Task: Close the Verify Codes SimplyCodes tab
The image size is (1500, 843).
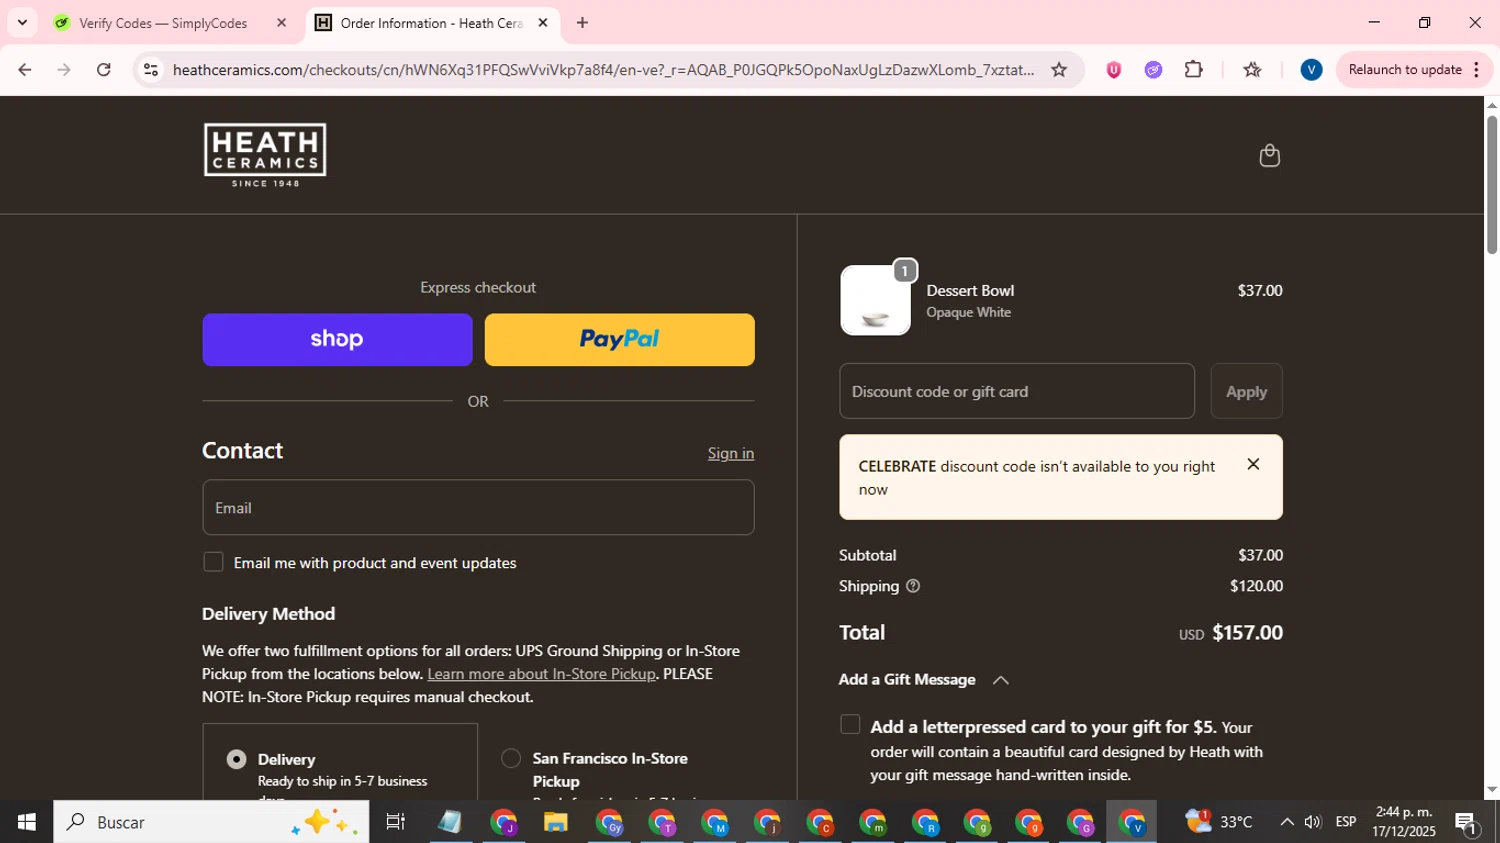Action: coord(281,23)
